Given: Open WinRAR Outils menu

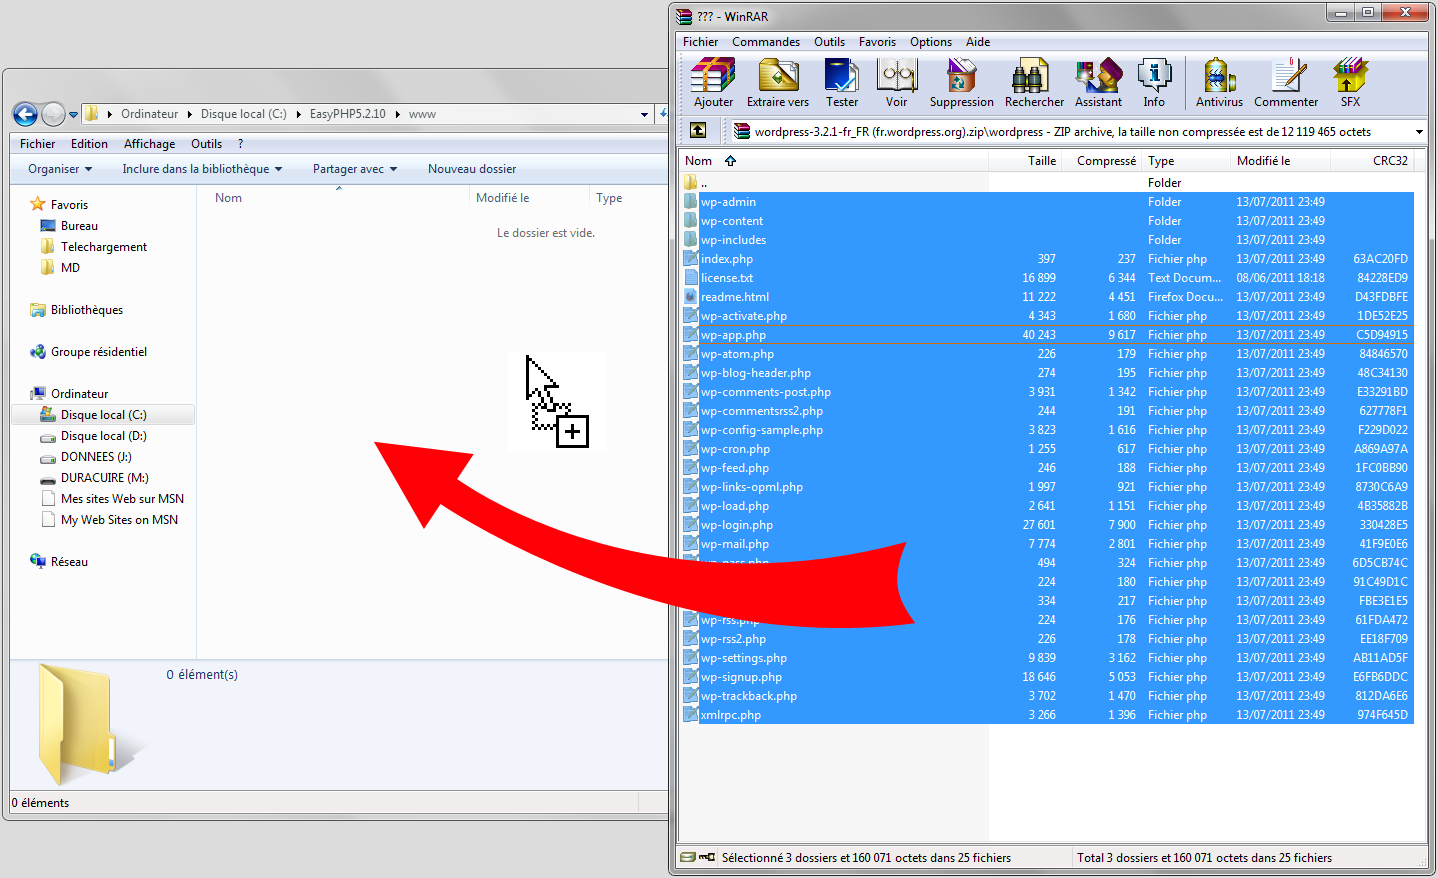Looking at the screenshot, I should click(x=829, y=42).
